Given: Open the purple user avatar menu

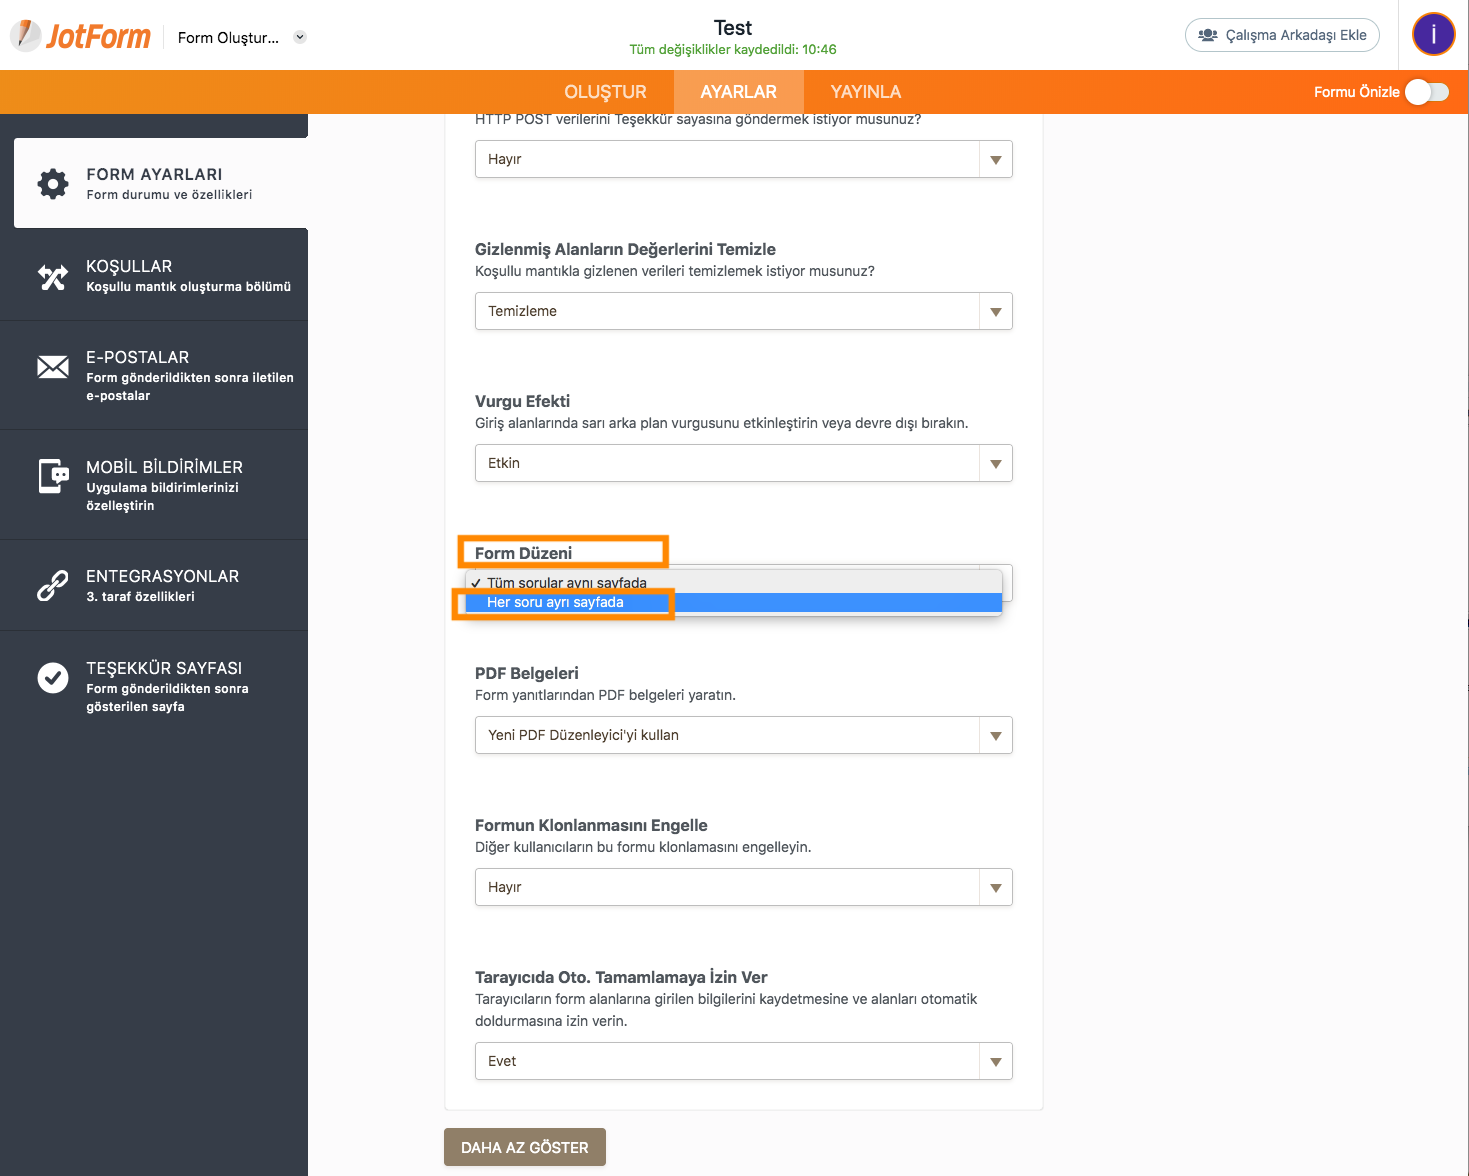Looking at the screenshot, I should coord(1432,35).
